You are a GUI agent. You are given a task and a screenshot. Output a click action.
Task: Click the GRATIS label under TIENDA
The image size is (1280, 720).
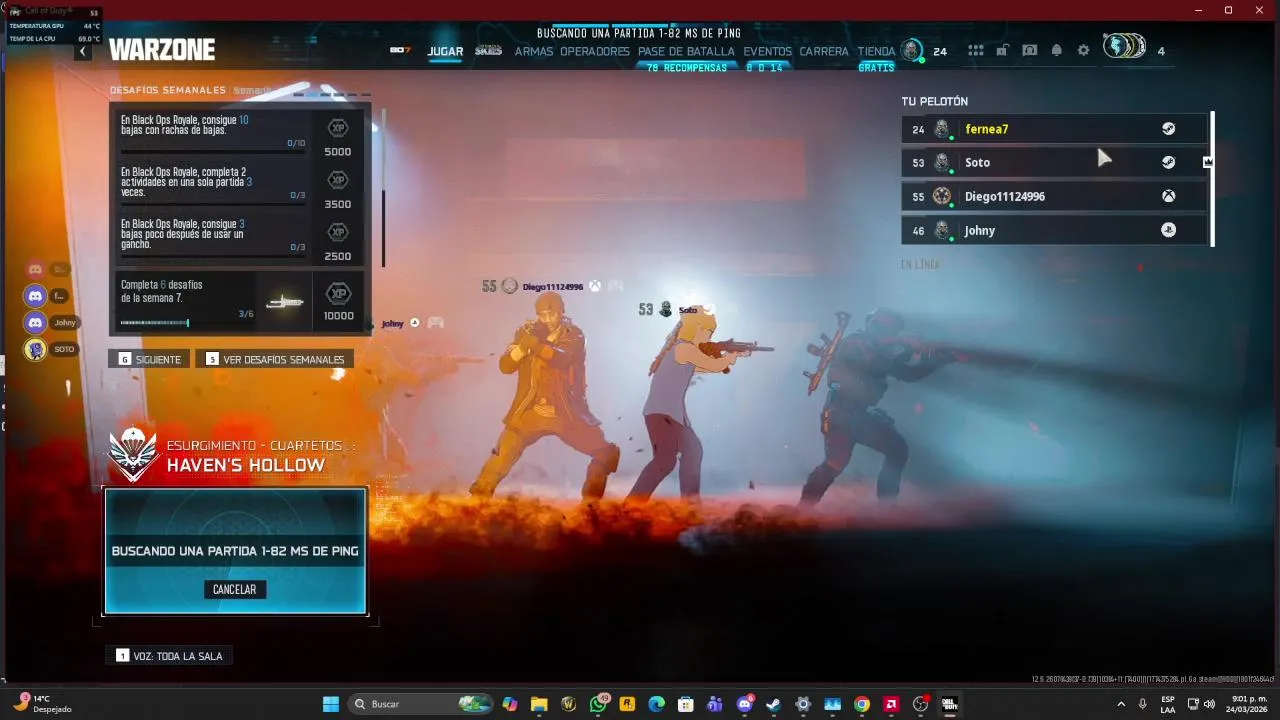coord(876,68)
